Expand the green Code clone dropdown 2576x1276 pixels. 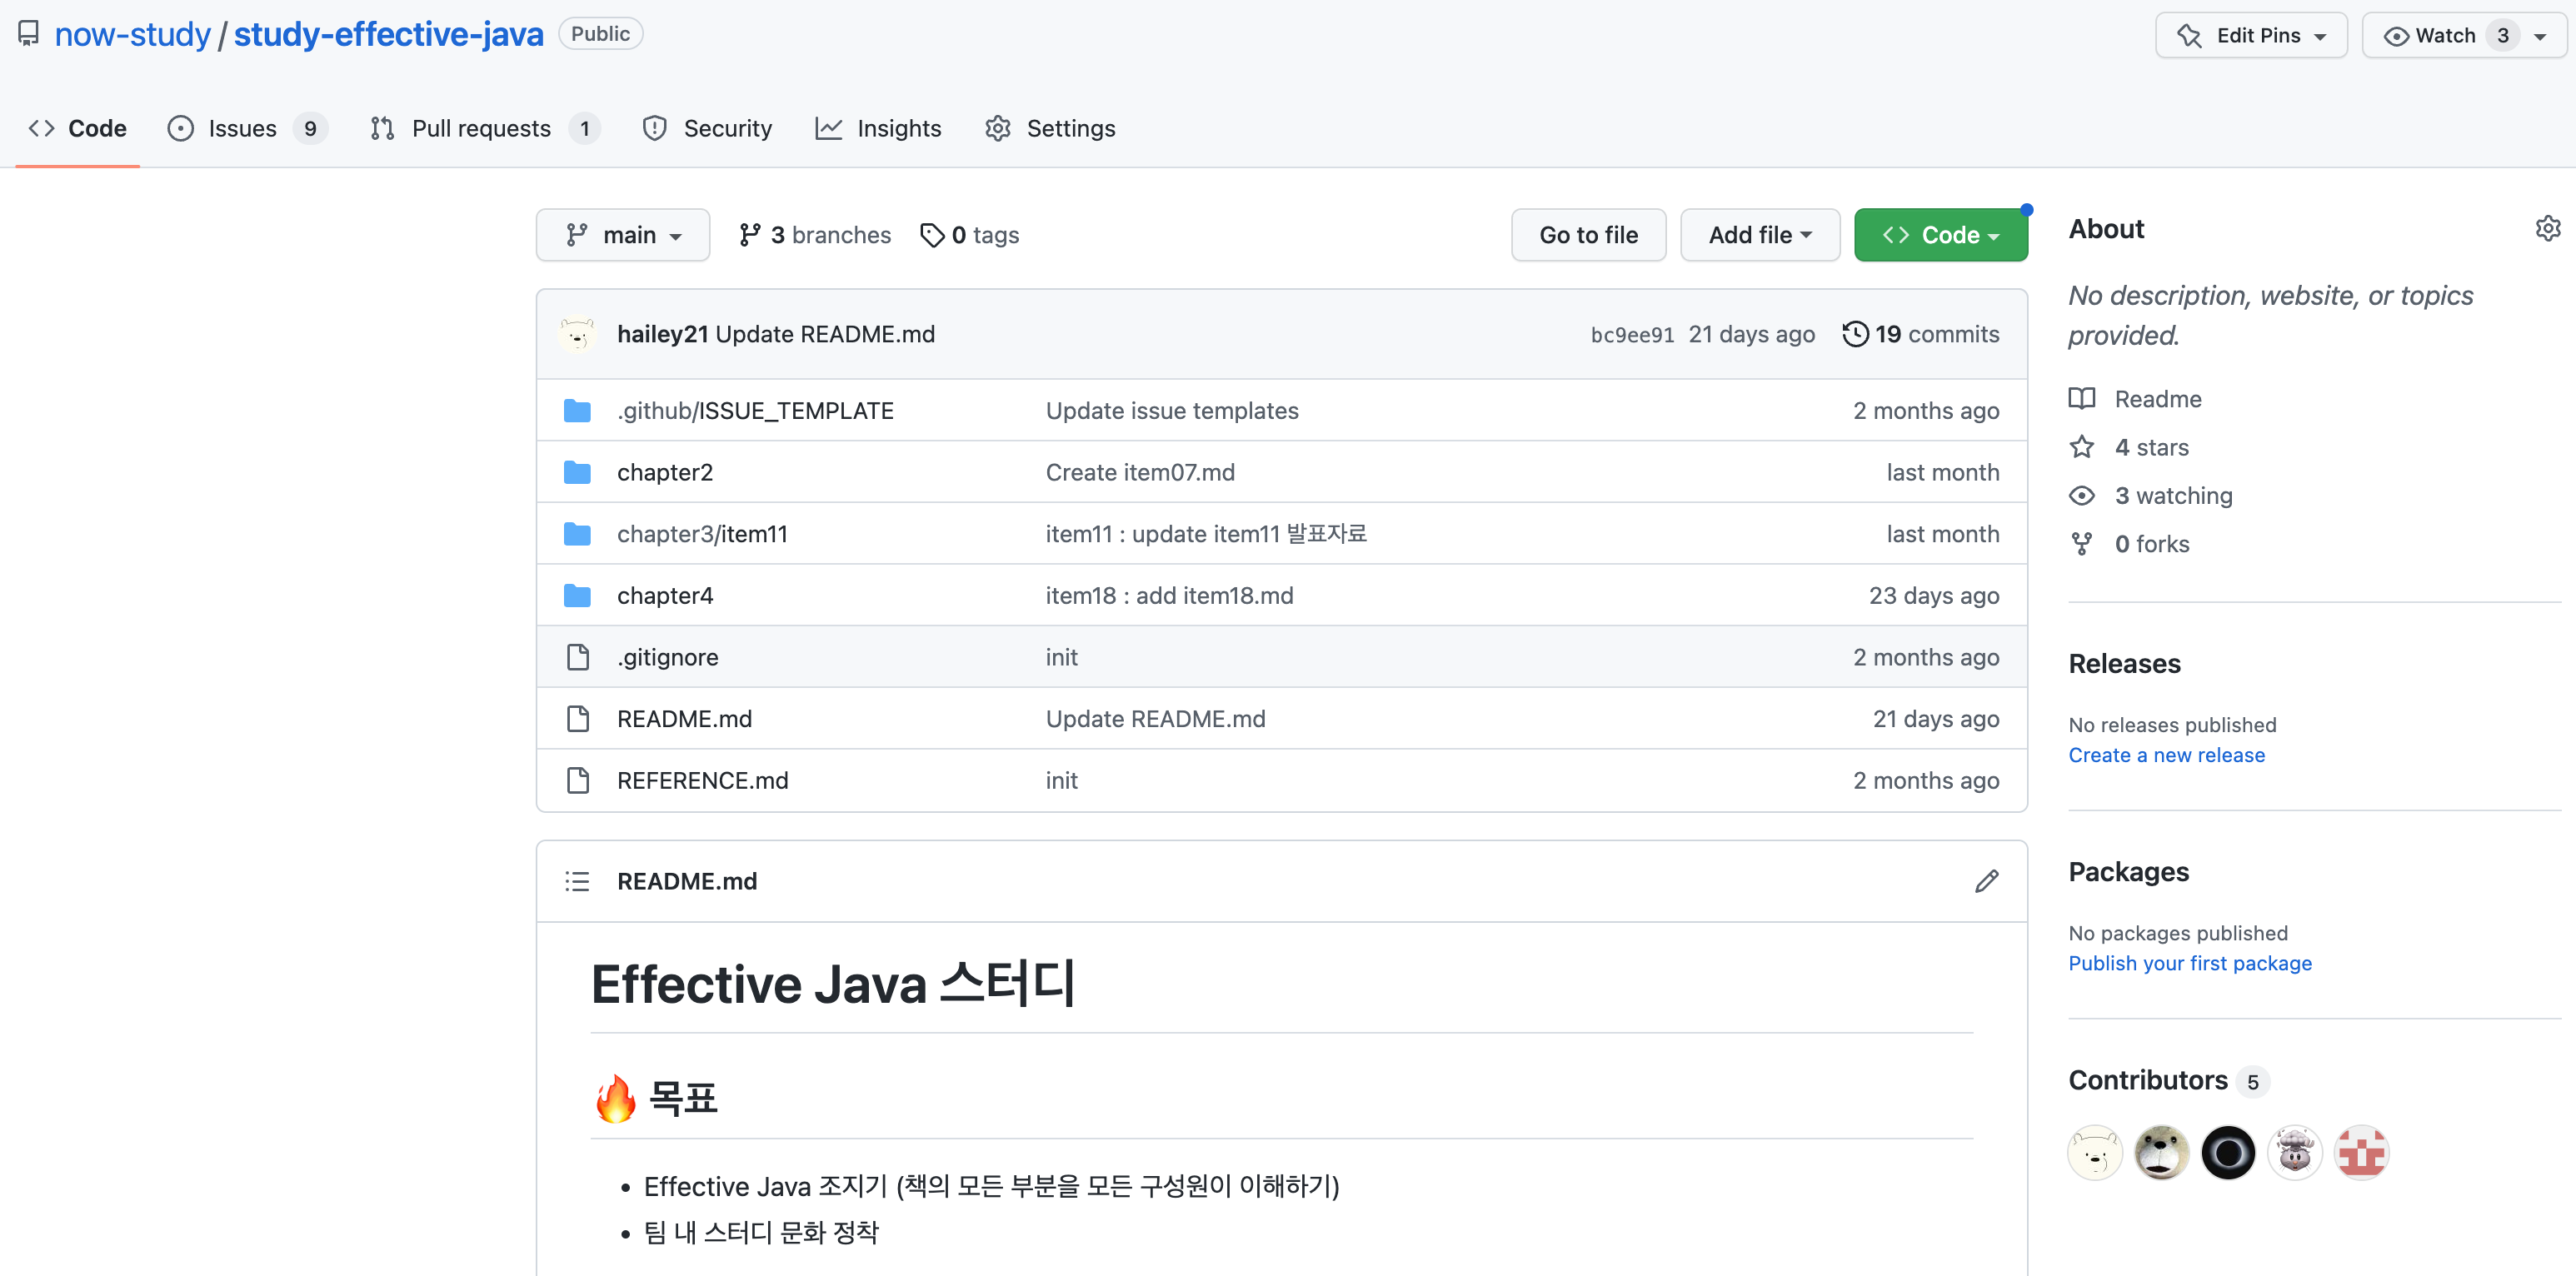pos(1940,235)
